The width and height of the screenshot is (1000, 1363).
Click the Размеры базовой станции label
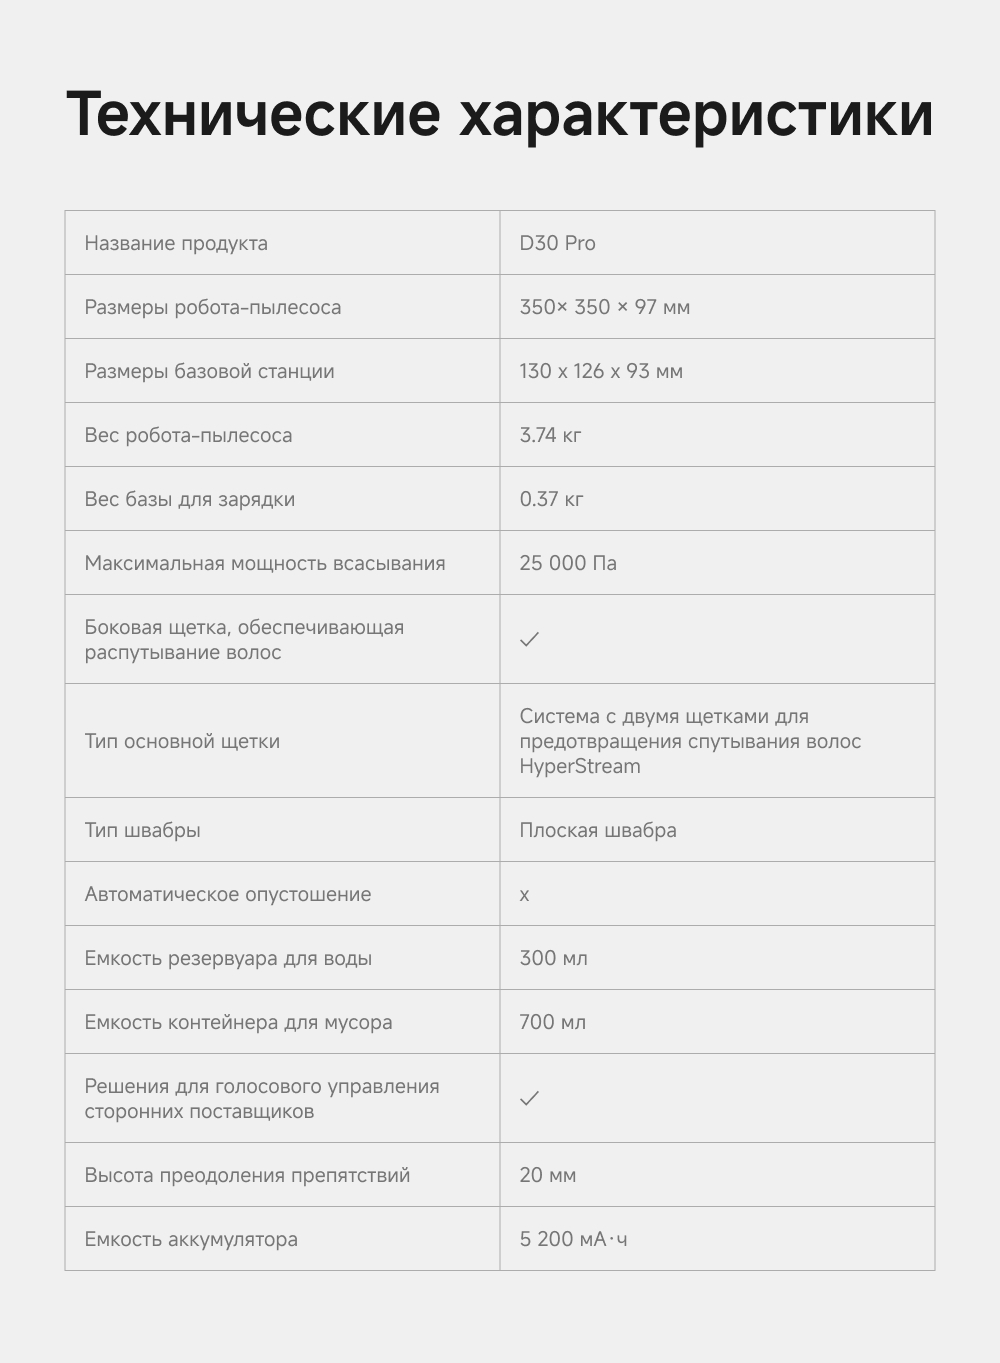(x=209, y=371)
